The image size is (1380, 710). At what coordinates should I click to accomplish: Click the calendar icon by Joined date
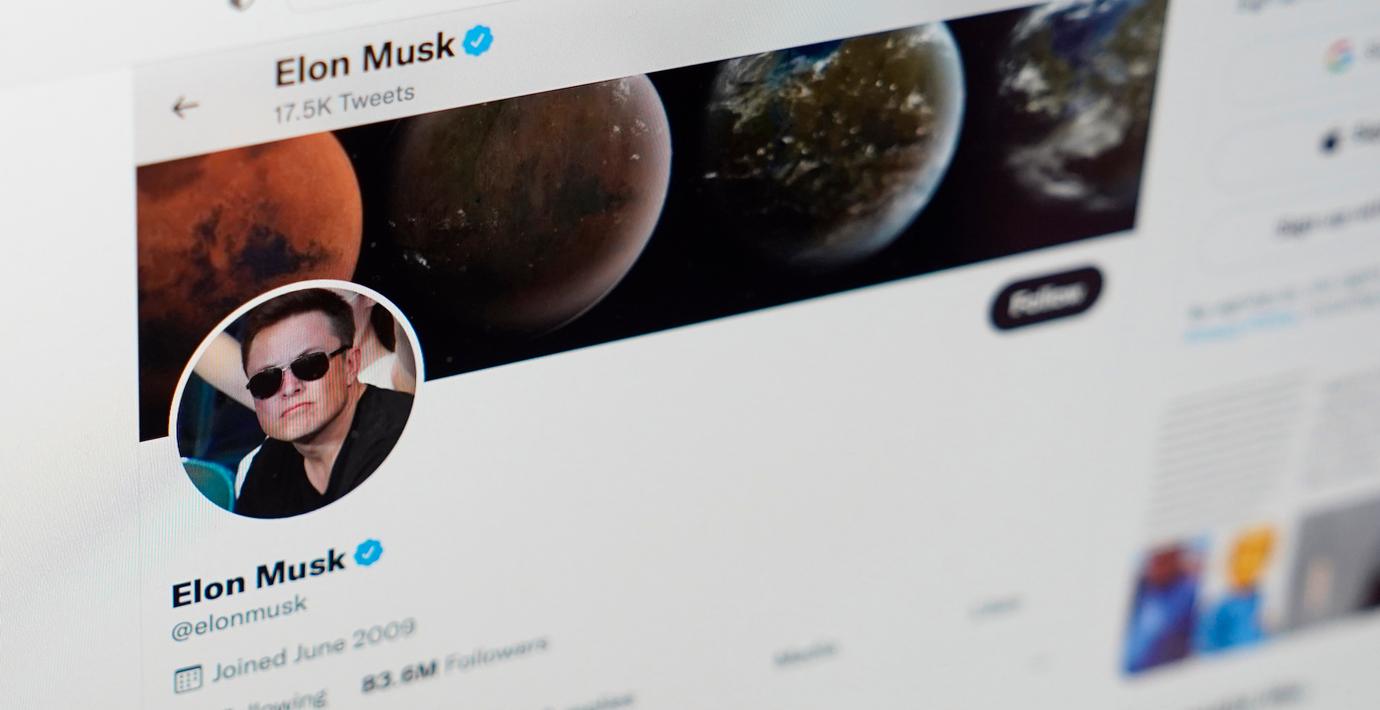point(188,679)
